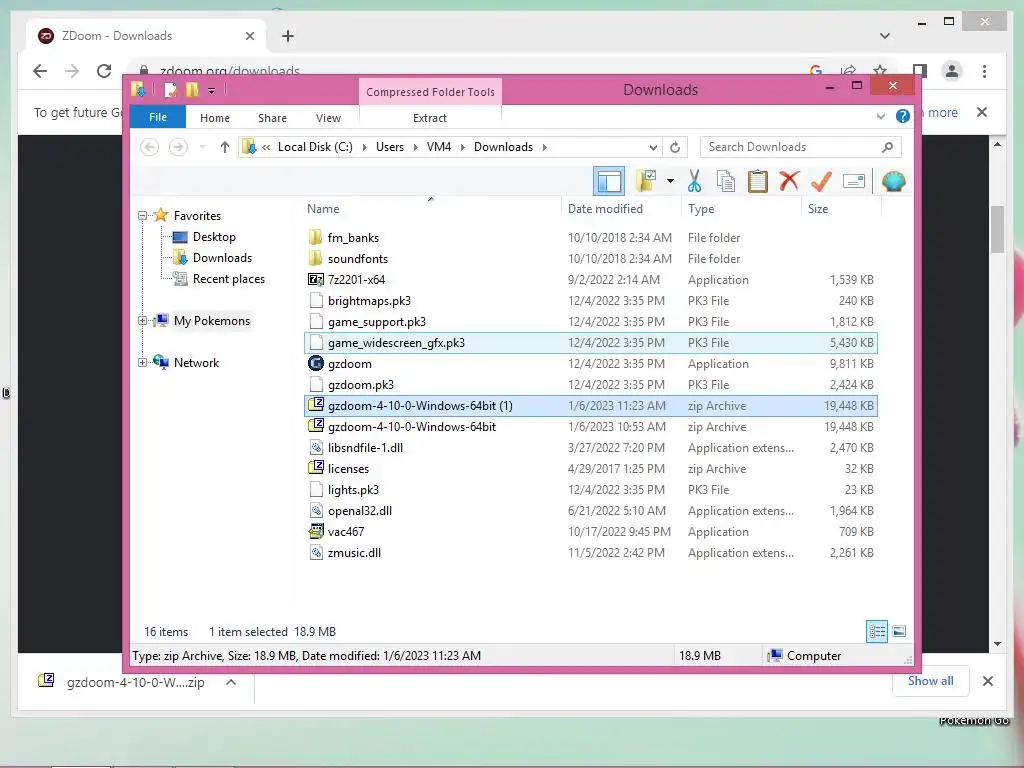Image resolution: width=1024 pixels, height=768 pixels.
Task: Switch to the Share ribbon tab
Action: (272, 118)
